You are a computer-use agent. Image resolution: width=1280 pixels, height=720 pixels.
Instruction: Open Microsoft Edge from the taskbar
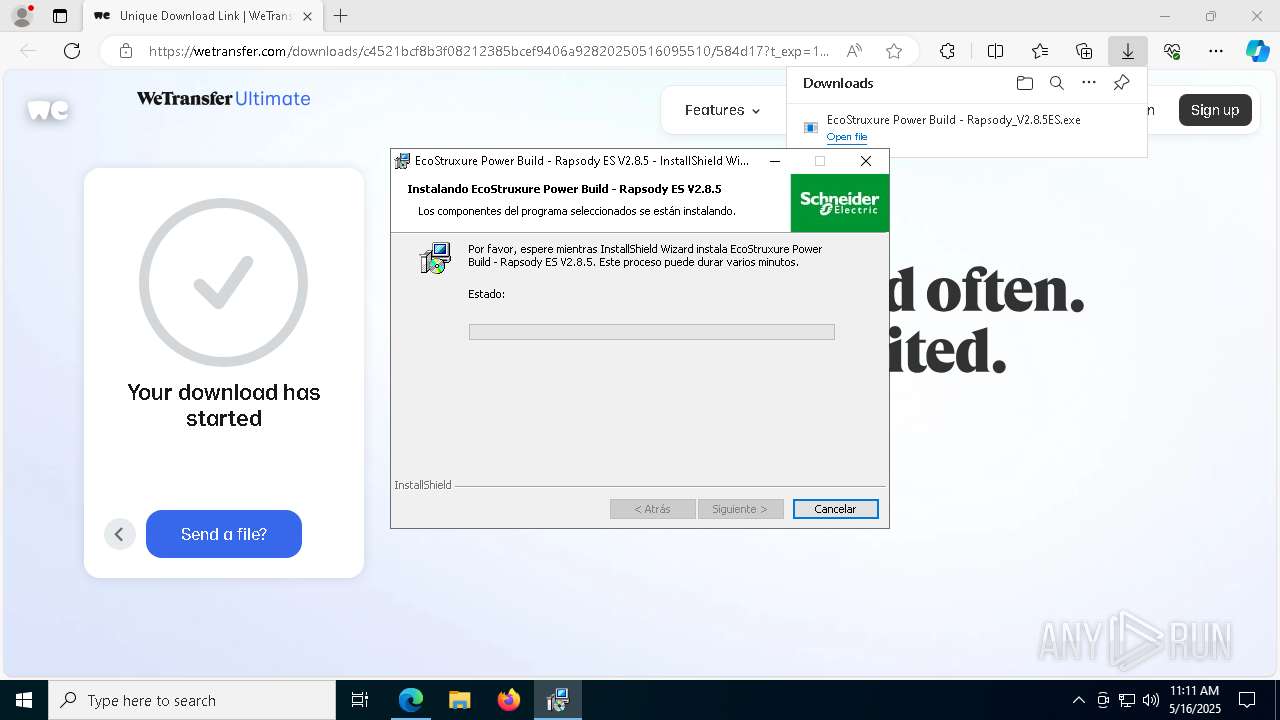click(411, 700)
